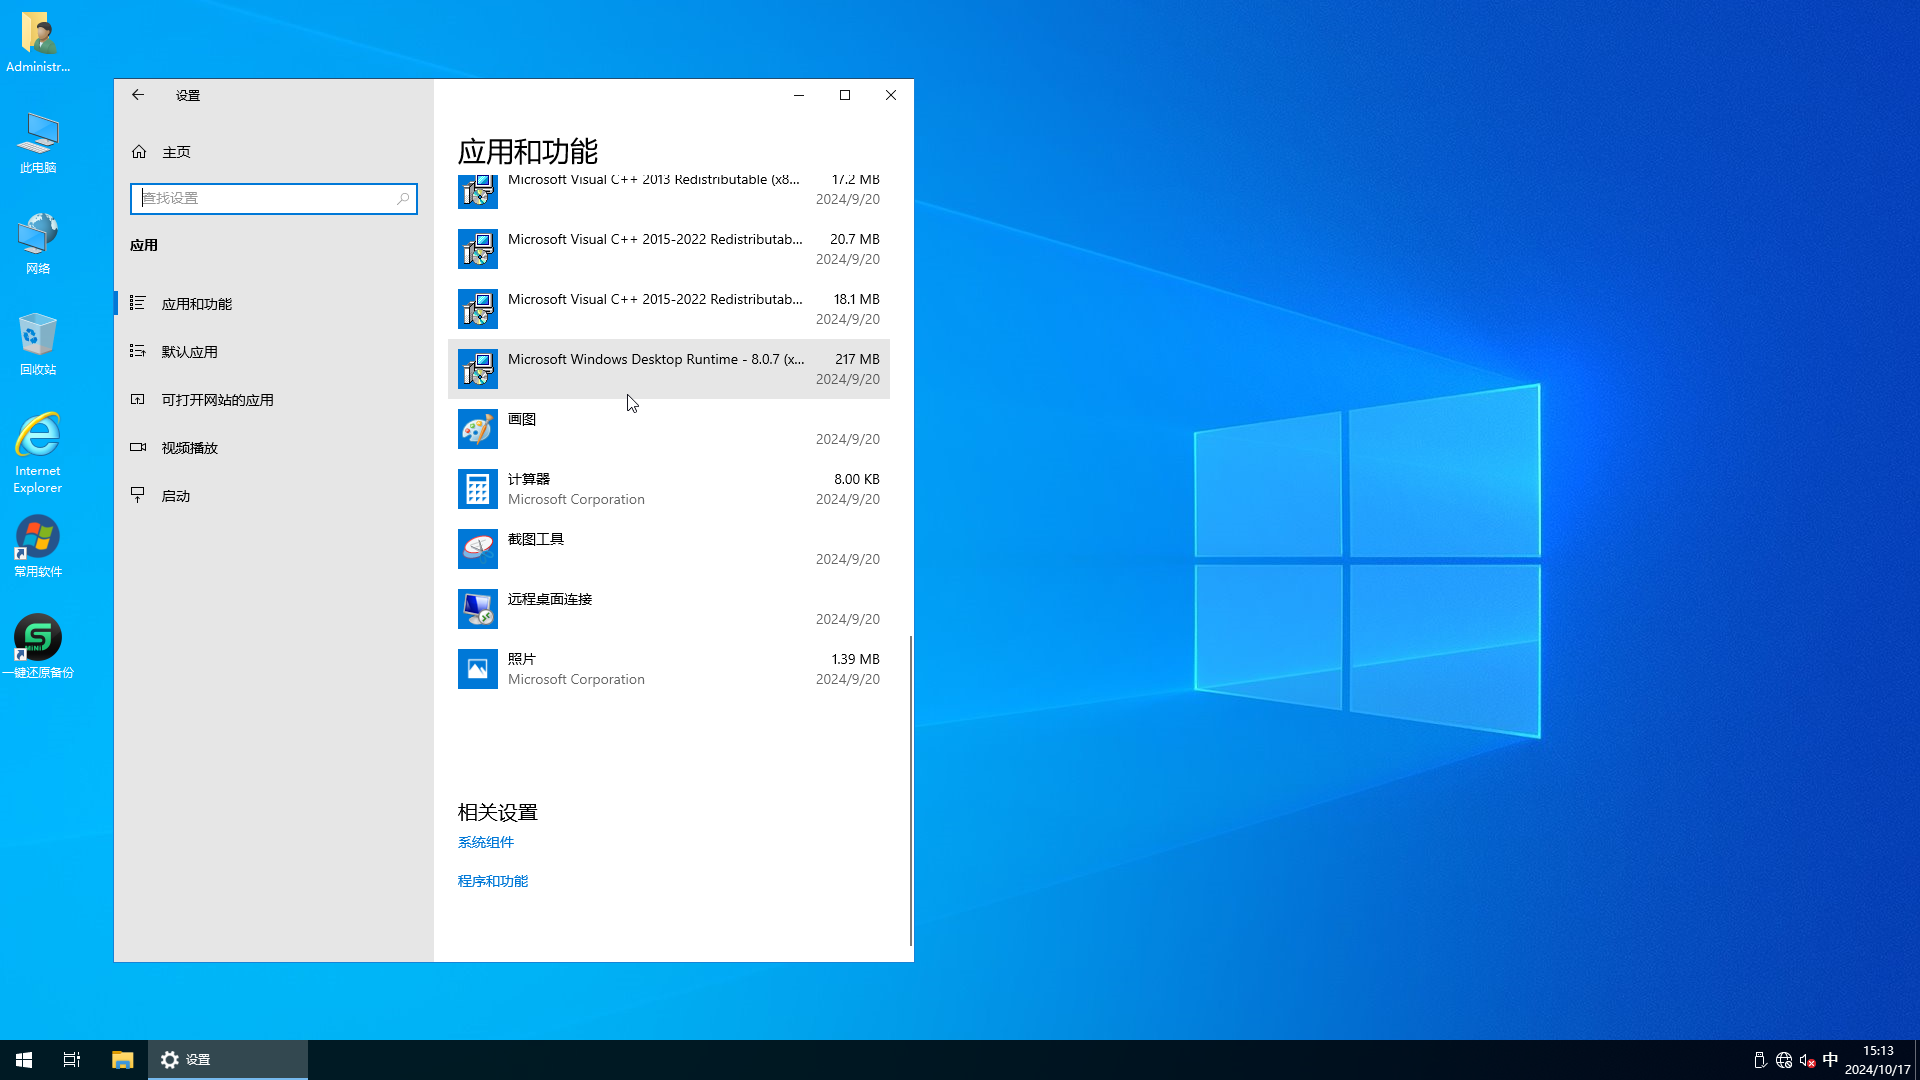1920x1080 pixels.
Task: Open the Windows Start menu
Action: [x=24, y=1060]
